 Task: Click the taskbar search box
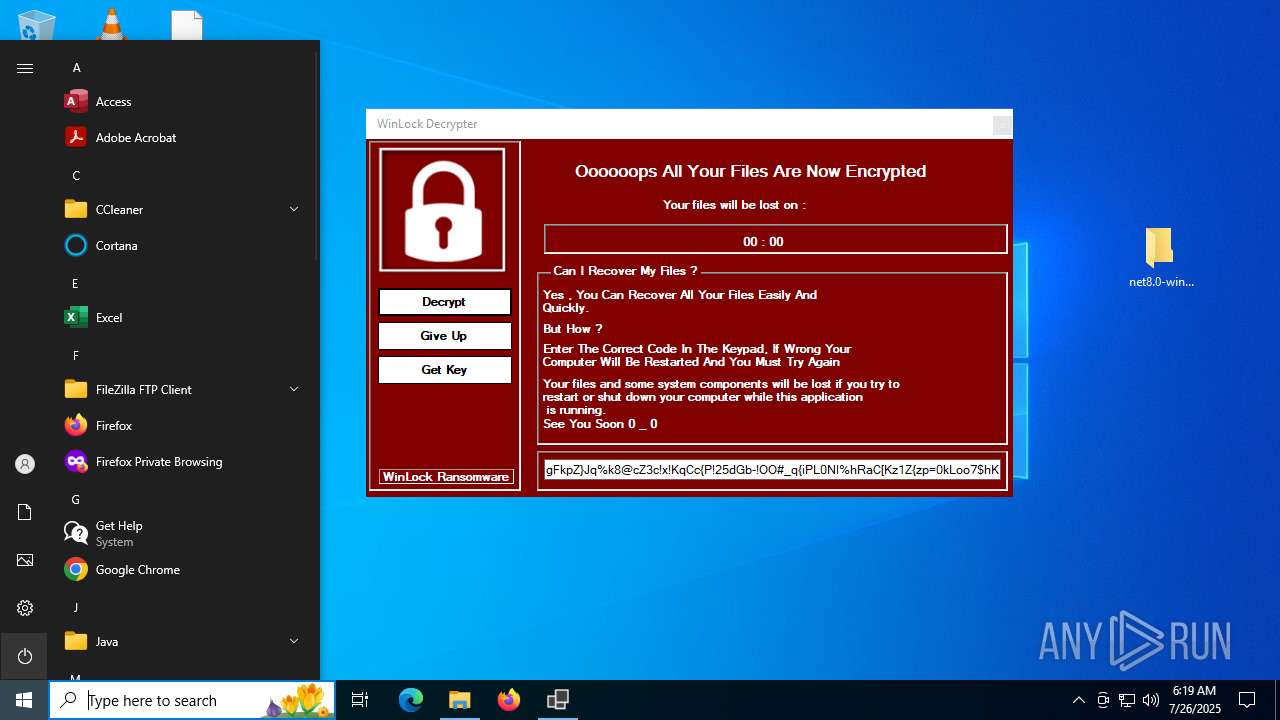click(193, 700)
